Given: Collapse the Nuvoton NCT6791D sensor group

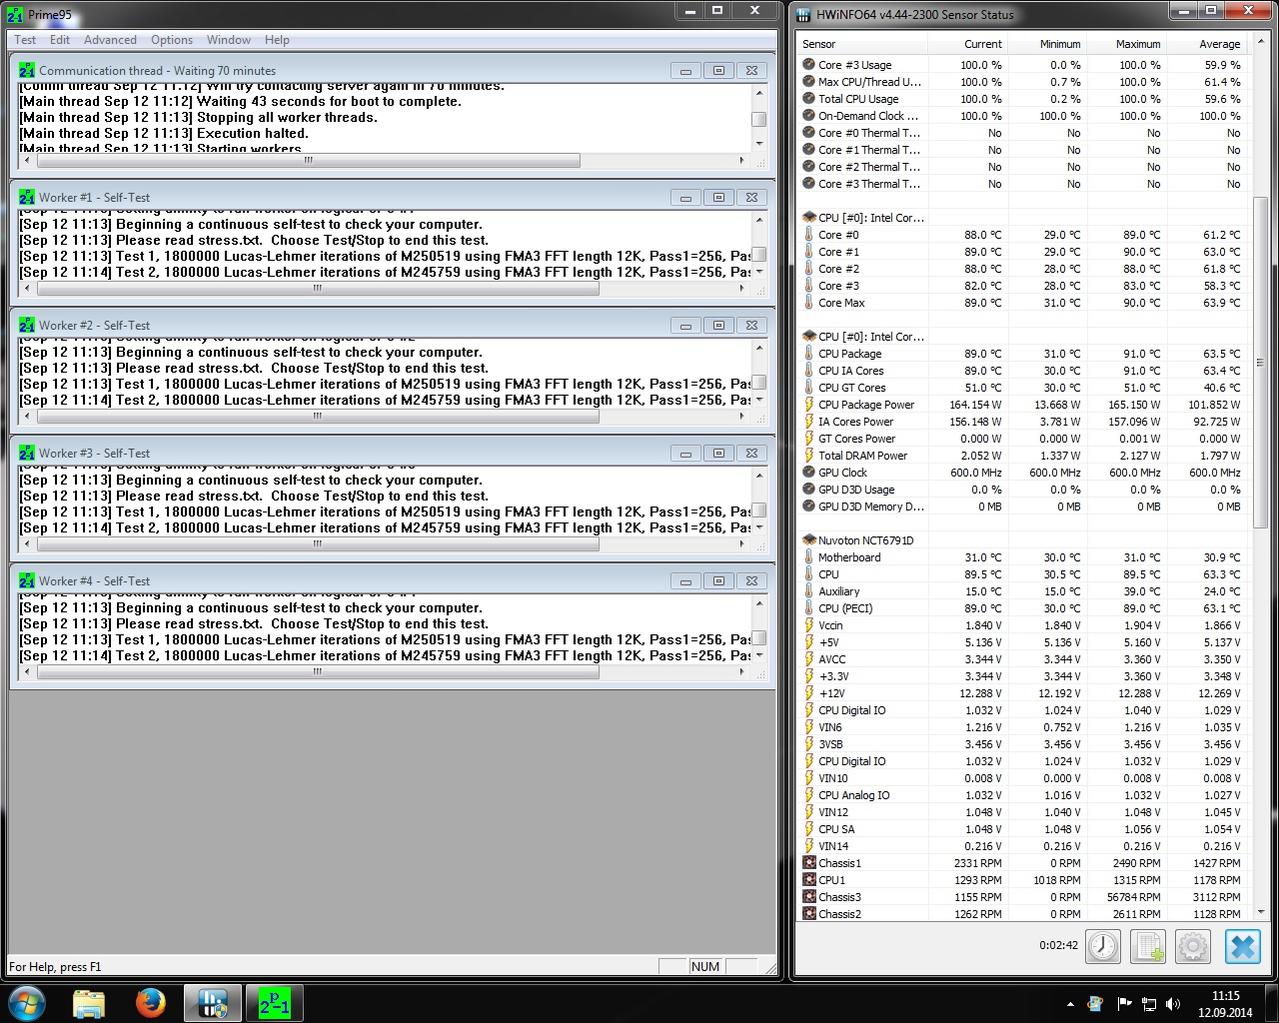Looking at the screenshot, I should point(808,541).
